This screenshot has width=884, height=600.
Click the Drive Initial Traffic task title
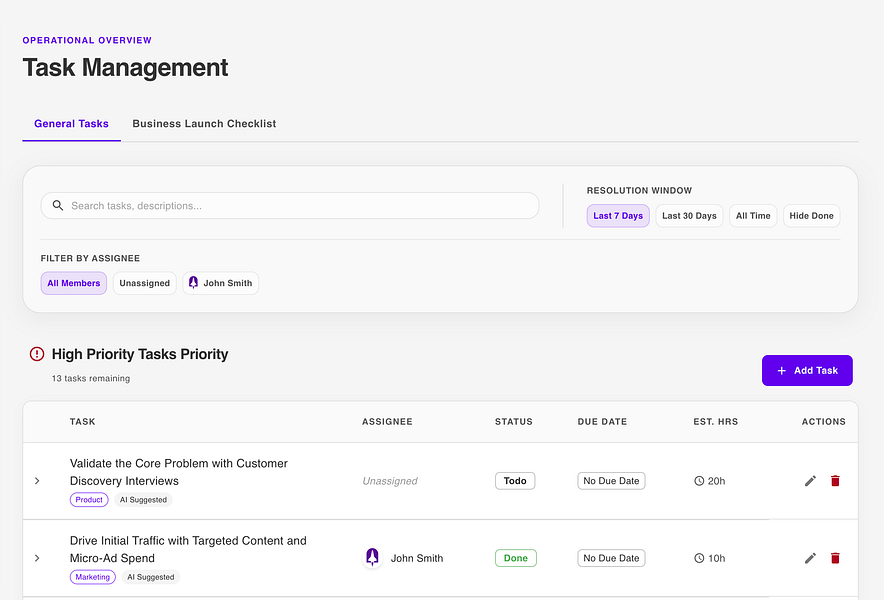click(188, 549)
